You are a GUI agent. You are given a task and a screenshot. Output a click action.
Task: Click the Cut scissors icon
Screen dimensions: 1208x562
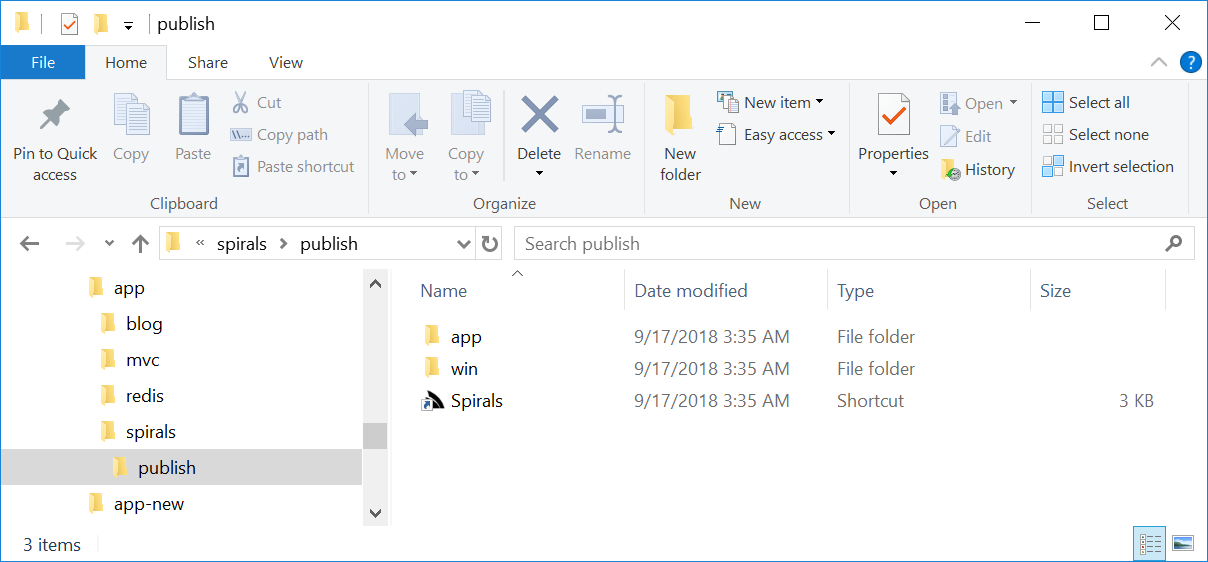[241, 102]
